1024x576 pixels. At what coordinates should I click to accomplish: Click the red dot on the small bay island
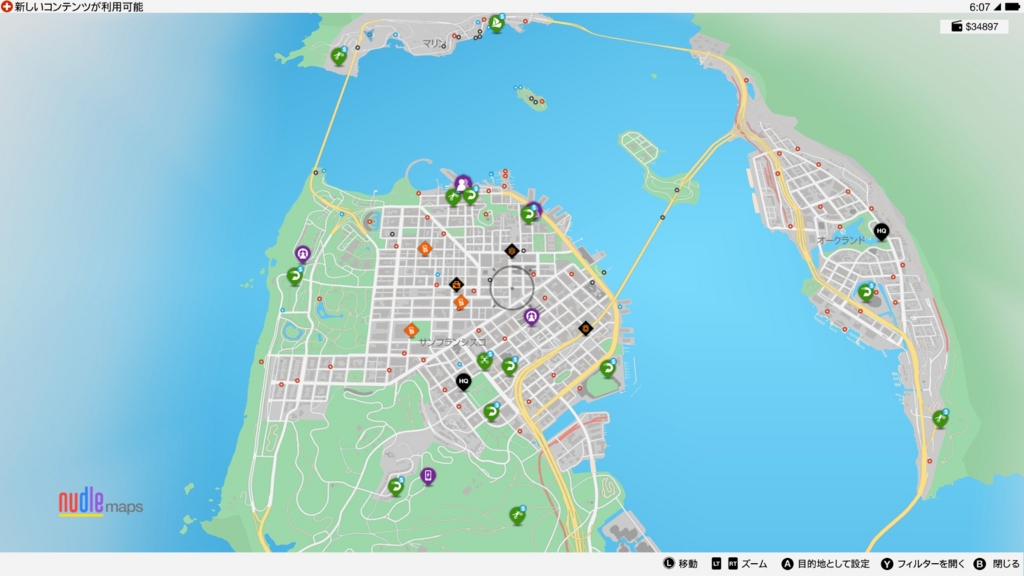pyautogui.click(x=542, y=101)
